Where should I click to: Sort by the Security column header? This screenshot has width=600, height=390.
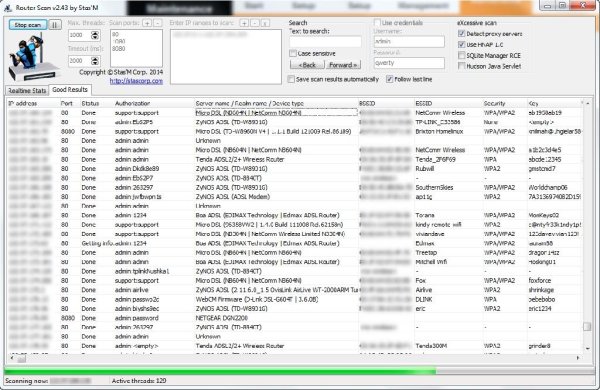pyautogui.click(x=504, y=103)
